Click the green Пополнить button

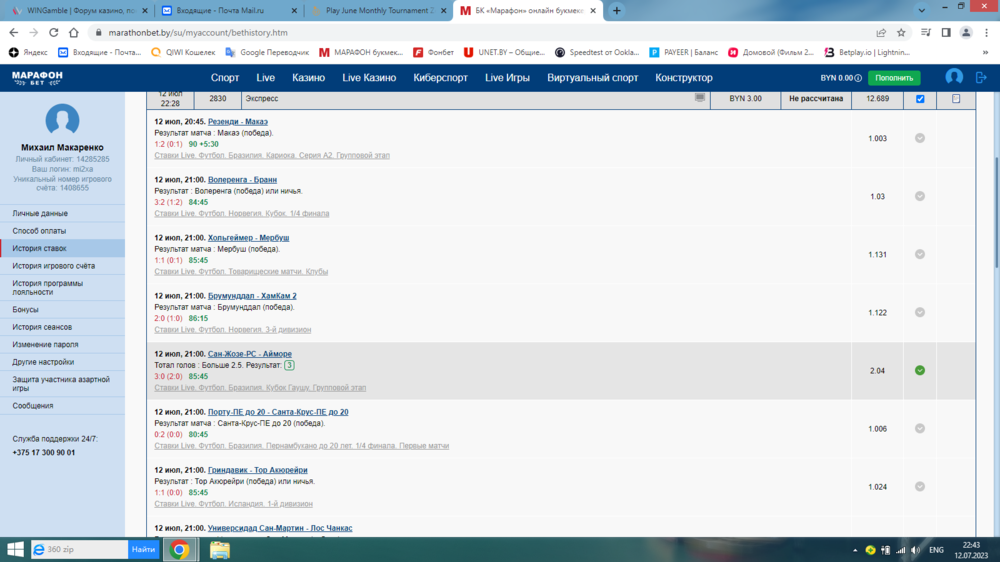pyautogui.click(x=894, y=78)
